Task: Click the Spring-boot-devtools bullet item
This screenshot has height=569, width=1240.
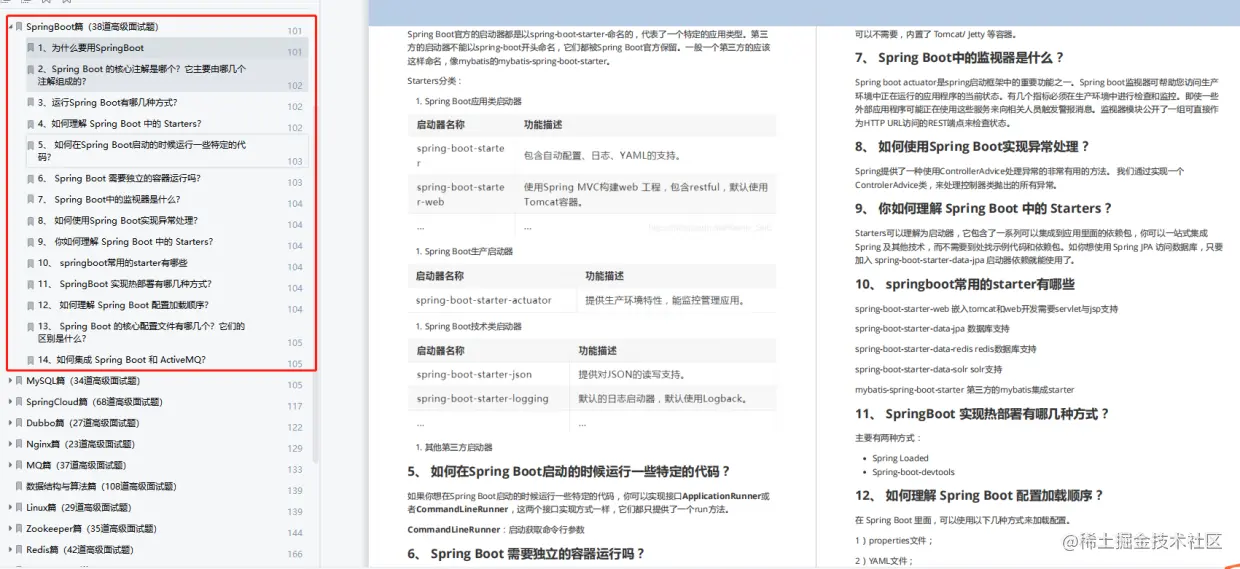Action: click(913, 472)
